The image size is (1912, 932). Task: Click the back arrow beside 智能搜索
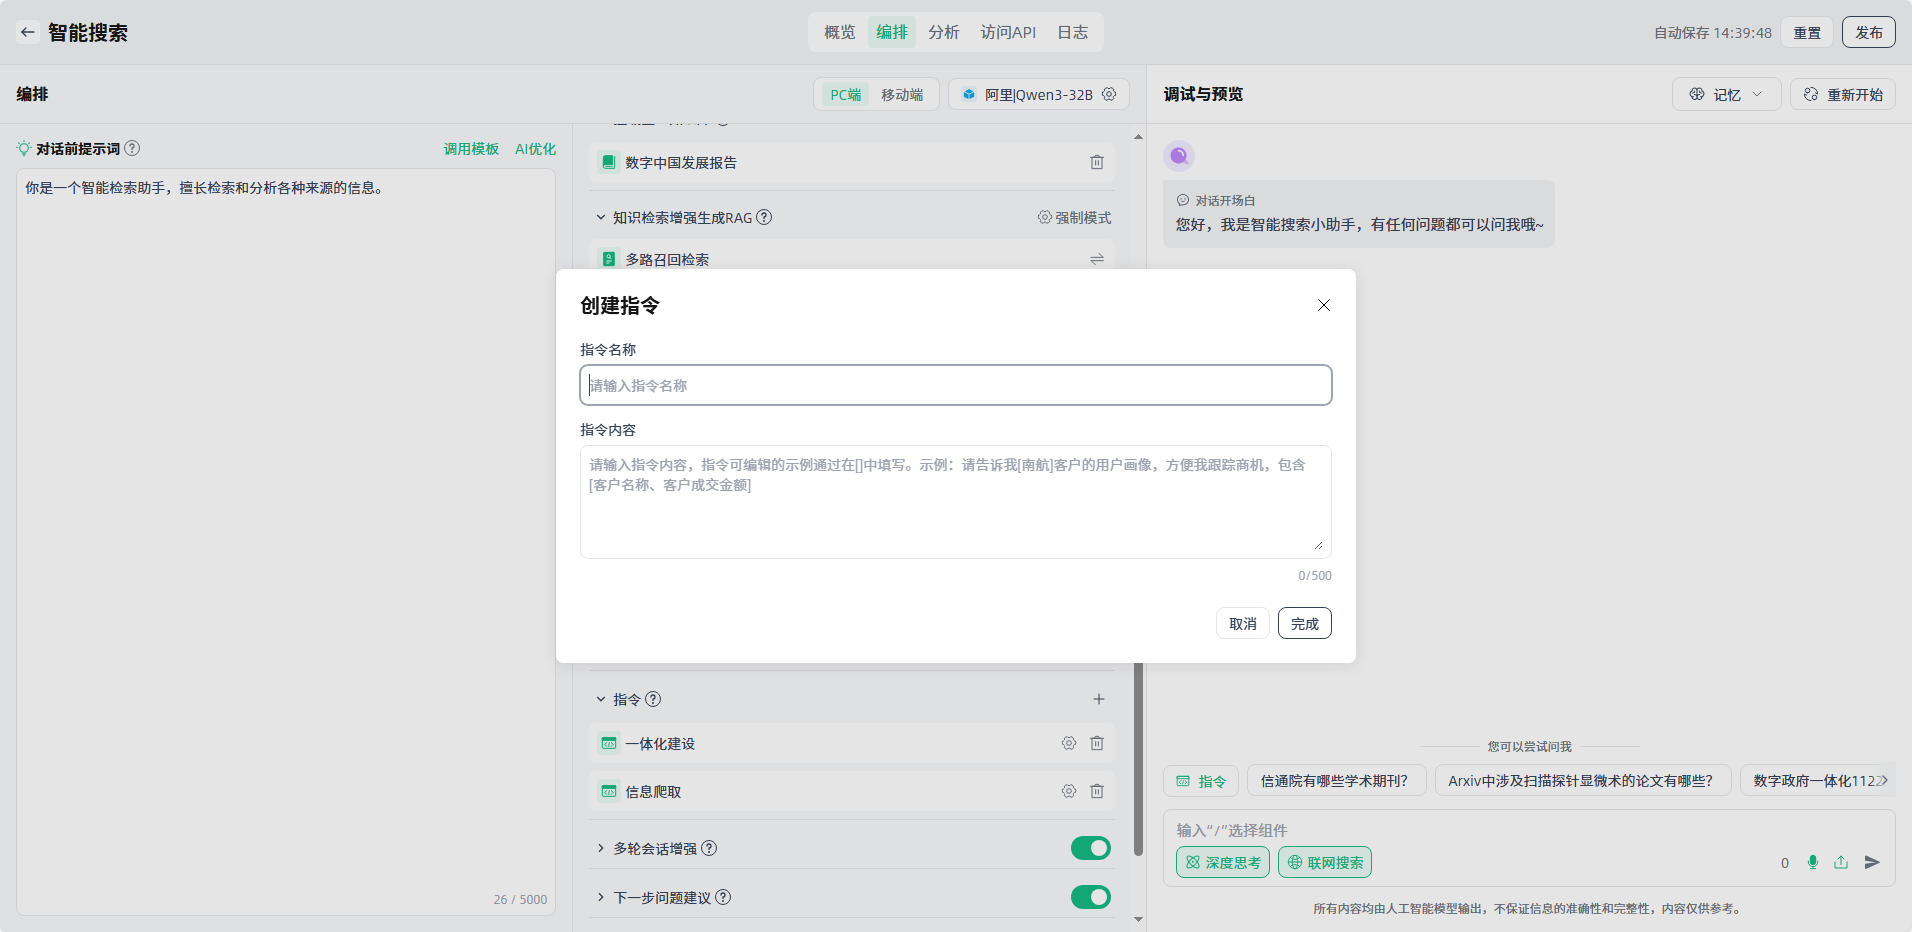coord(28,32)
